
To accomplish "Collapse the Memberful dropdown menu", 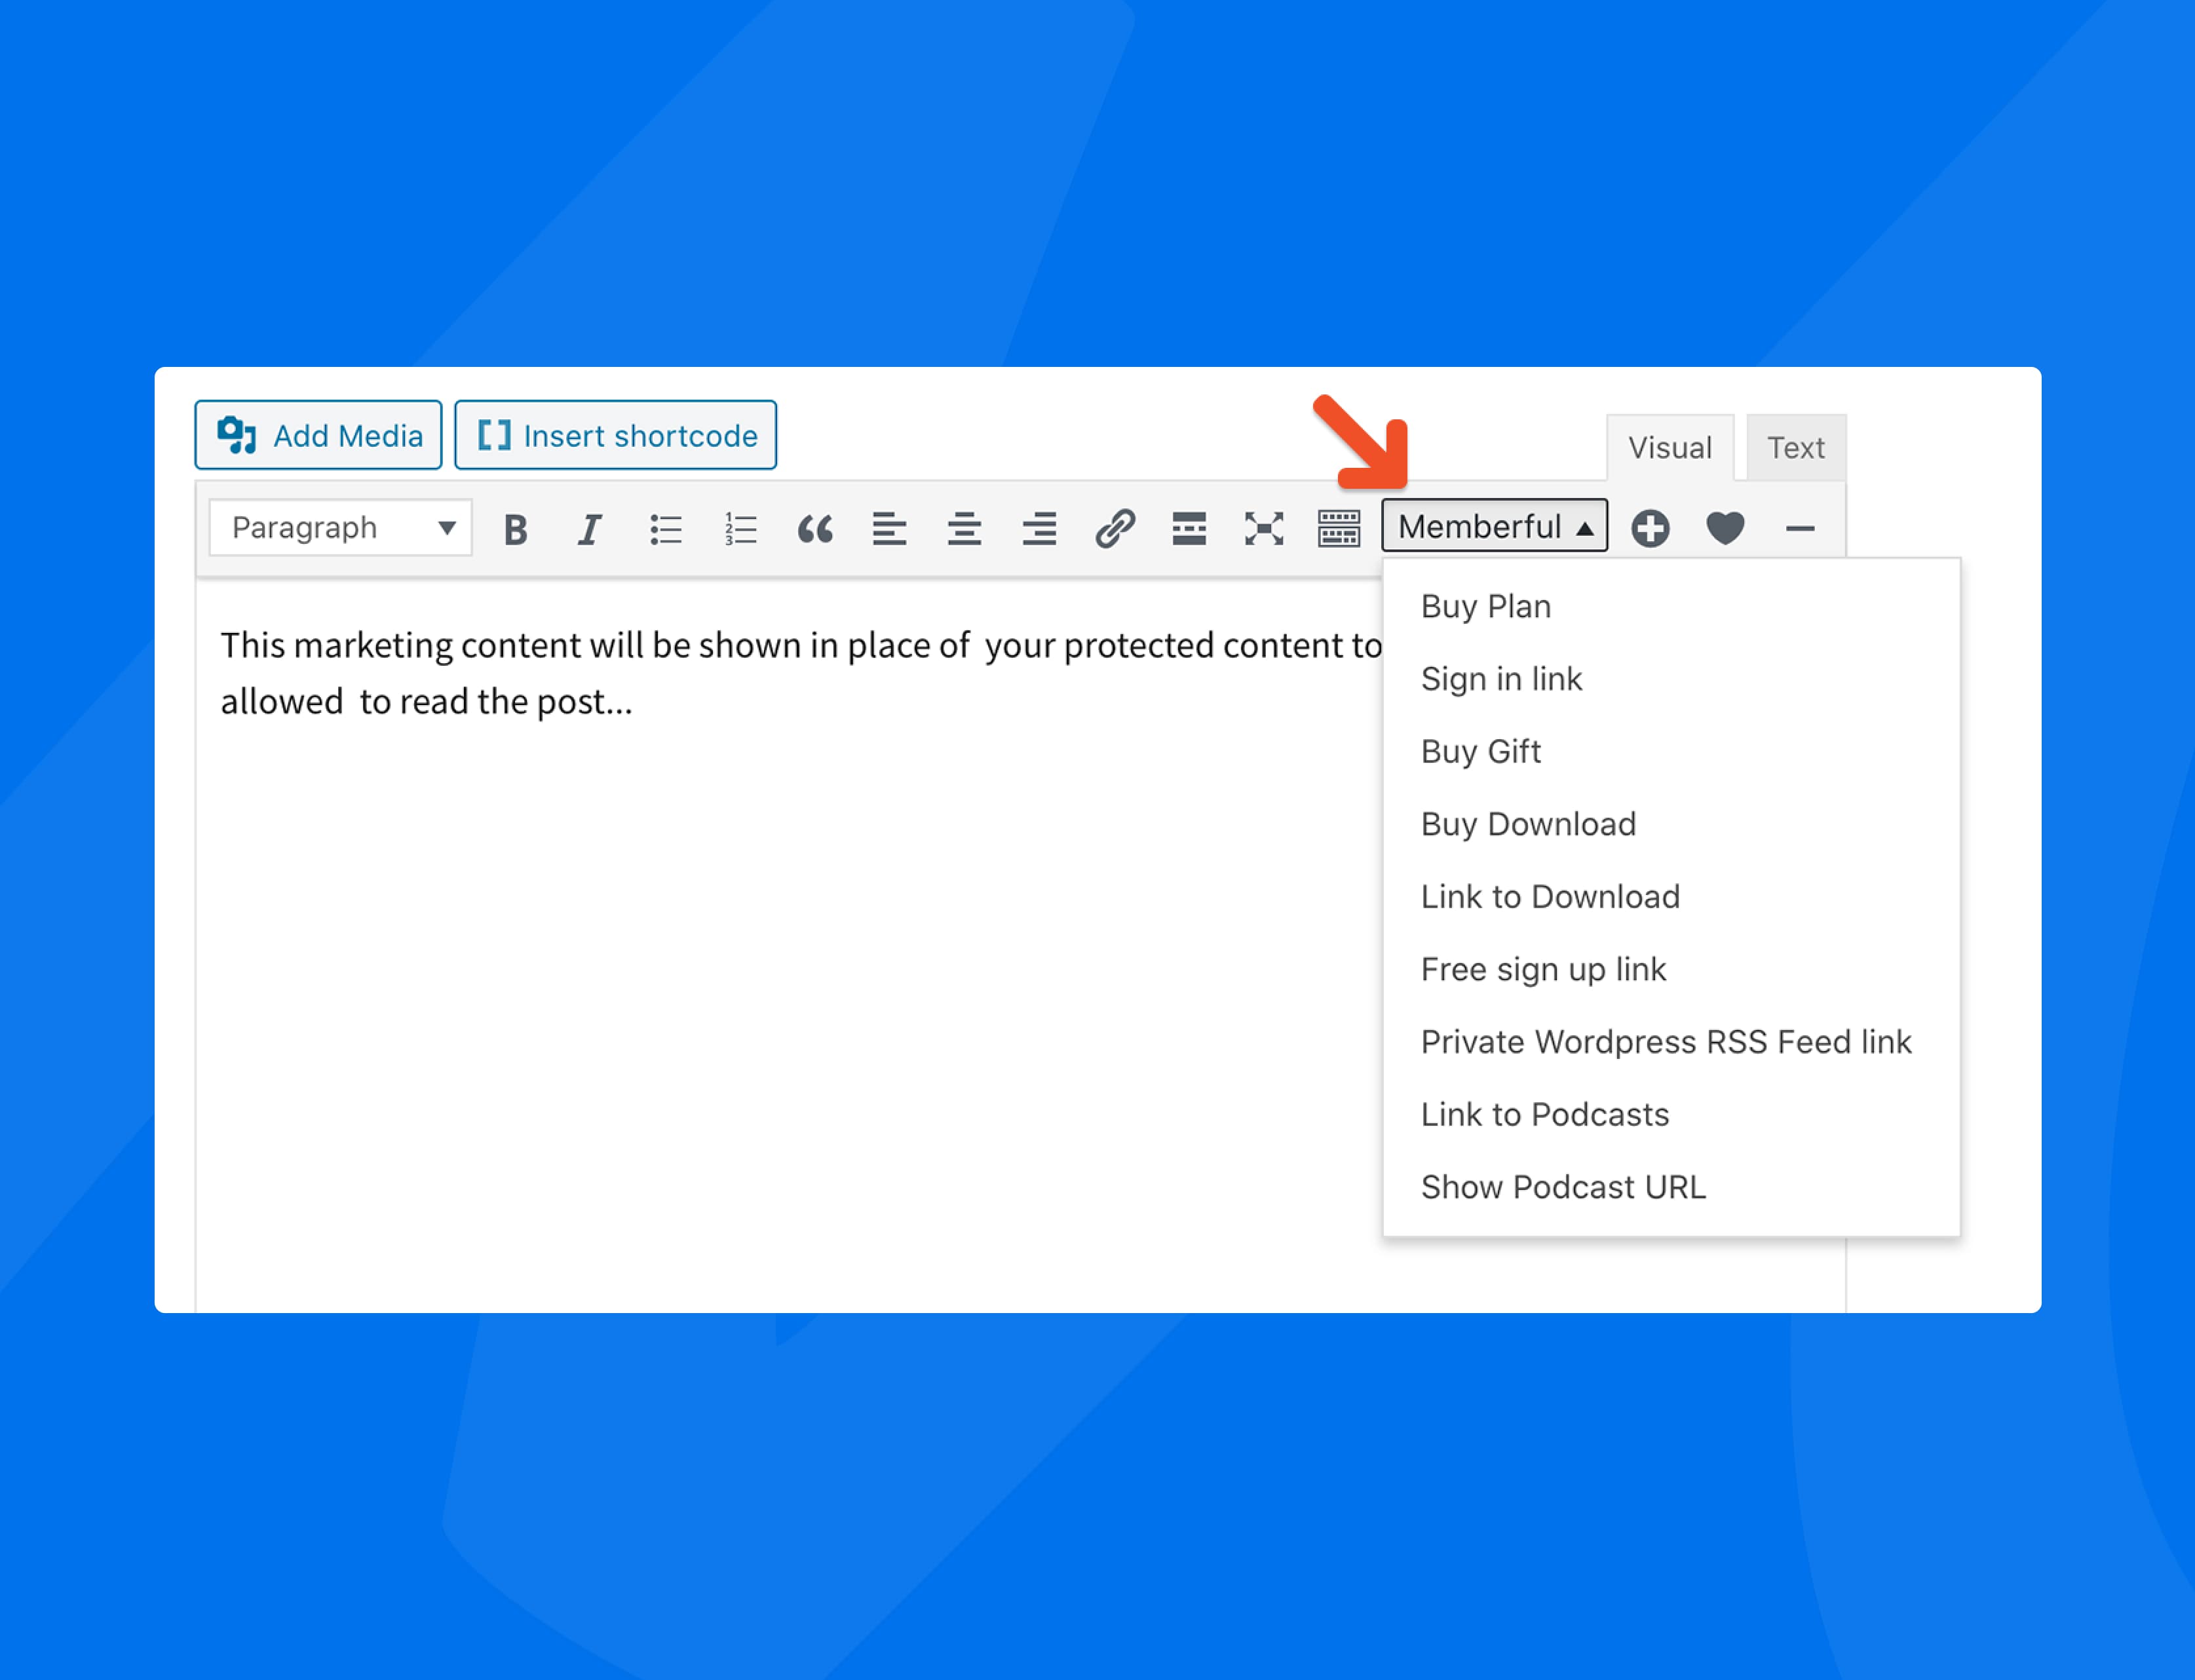I will click(1494, 526).
